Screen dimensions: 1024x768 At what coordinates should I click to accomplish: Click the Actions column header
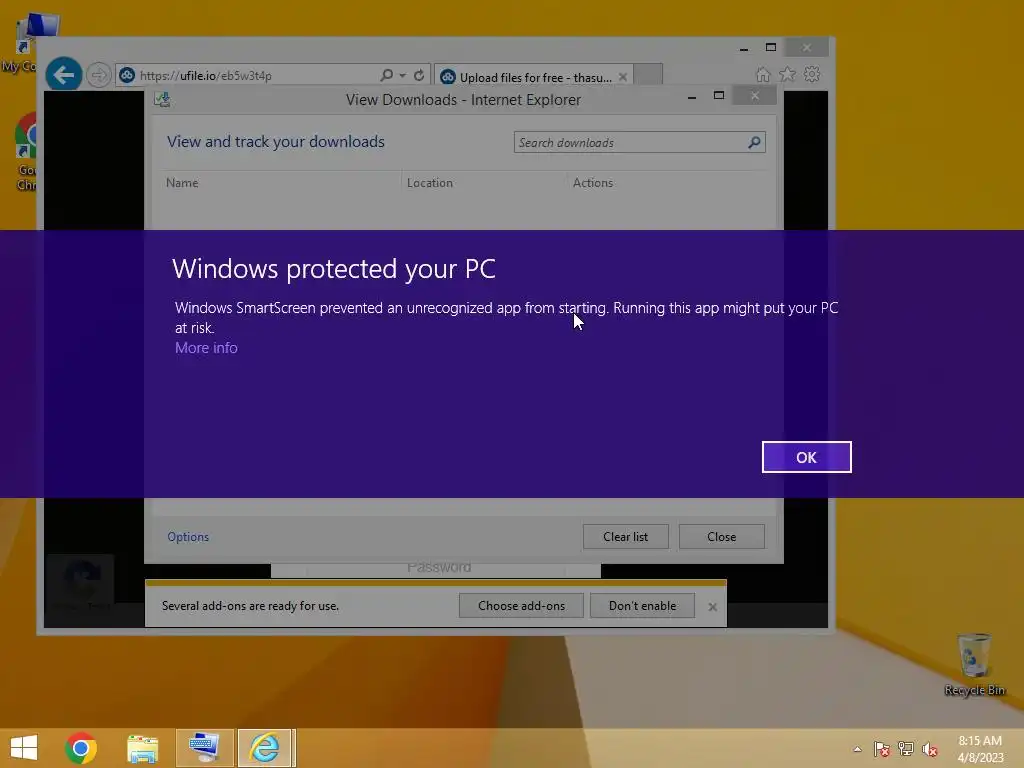click(593, 183)
